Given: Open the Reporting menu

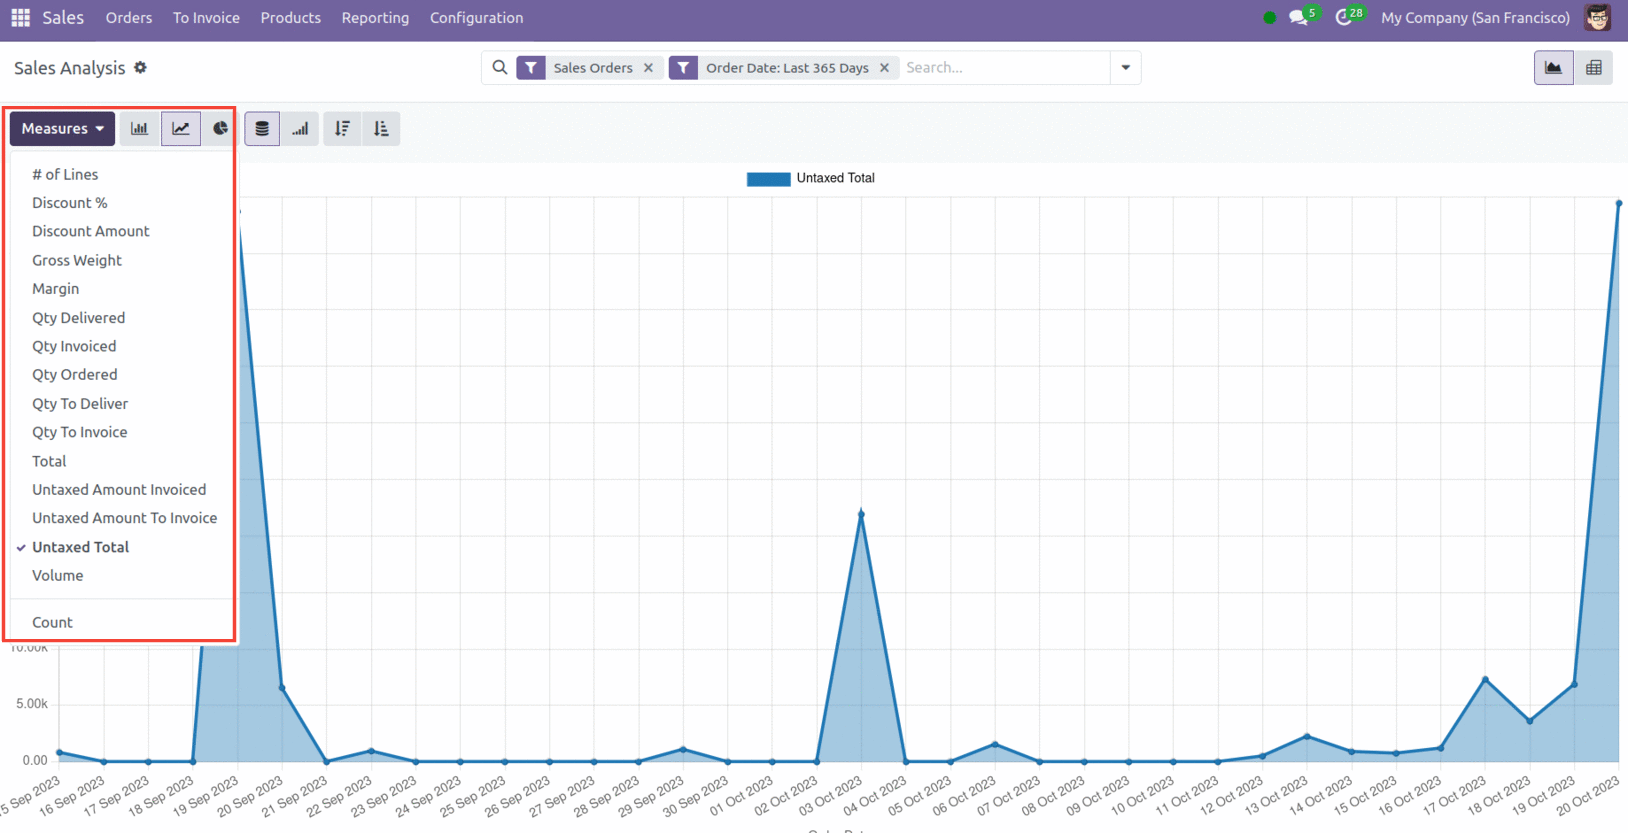Looking at the screenshot, I should coord(375,18).
